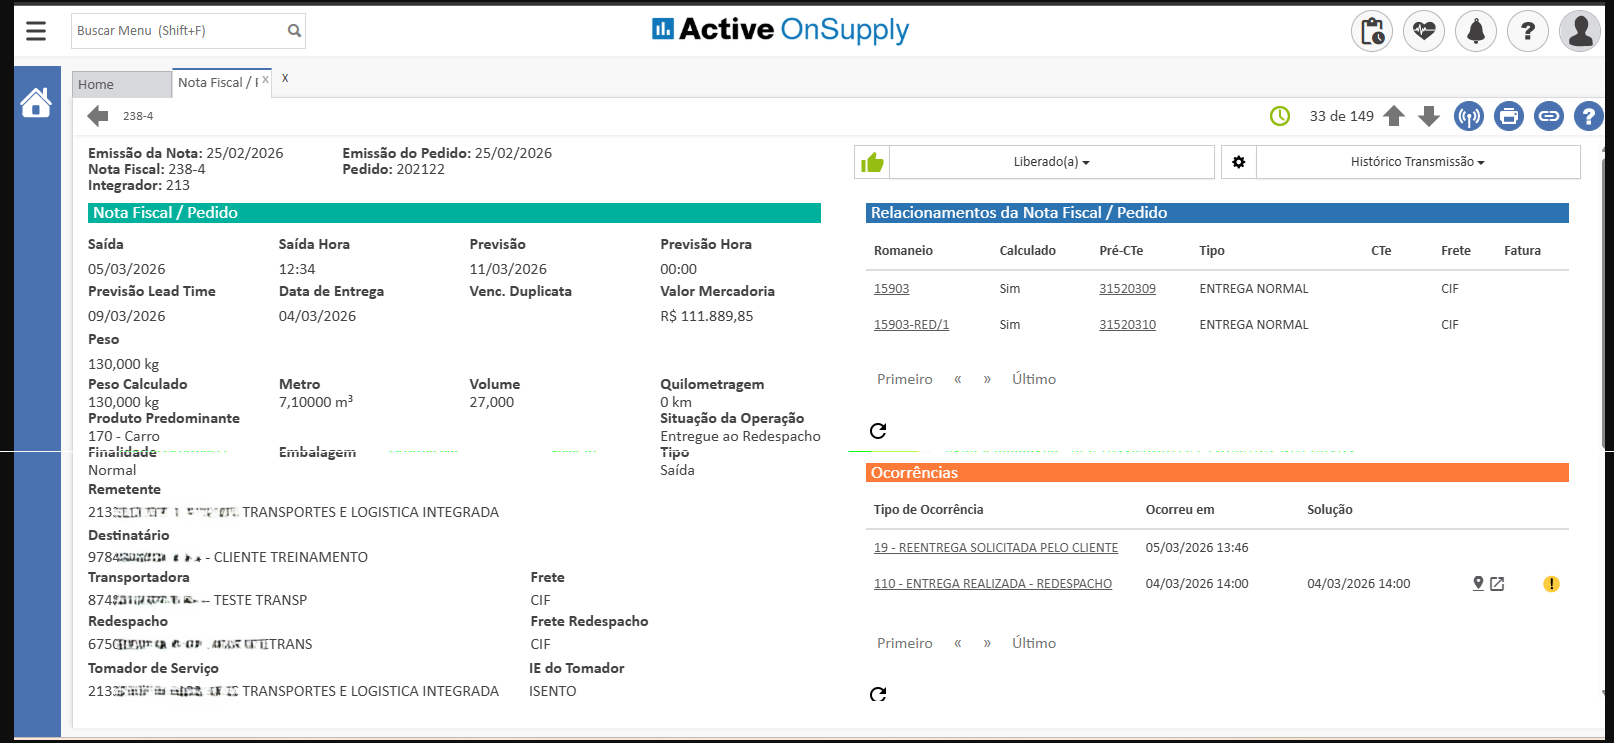Image resolution: width=1614 pixels, height=743 pixels.
Task: Expand the Liberado(a) status dropdown
Action: (1051, 162)
